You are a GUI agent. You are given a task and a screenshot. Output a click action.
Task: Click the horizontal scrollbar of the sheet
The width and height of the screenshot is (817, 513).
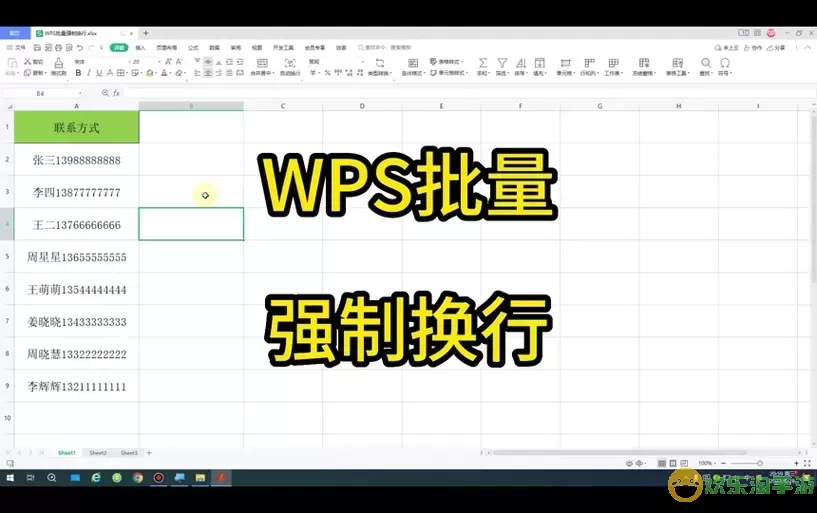[x=620, y=453]
